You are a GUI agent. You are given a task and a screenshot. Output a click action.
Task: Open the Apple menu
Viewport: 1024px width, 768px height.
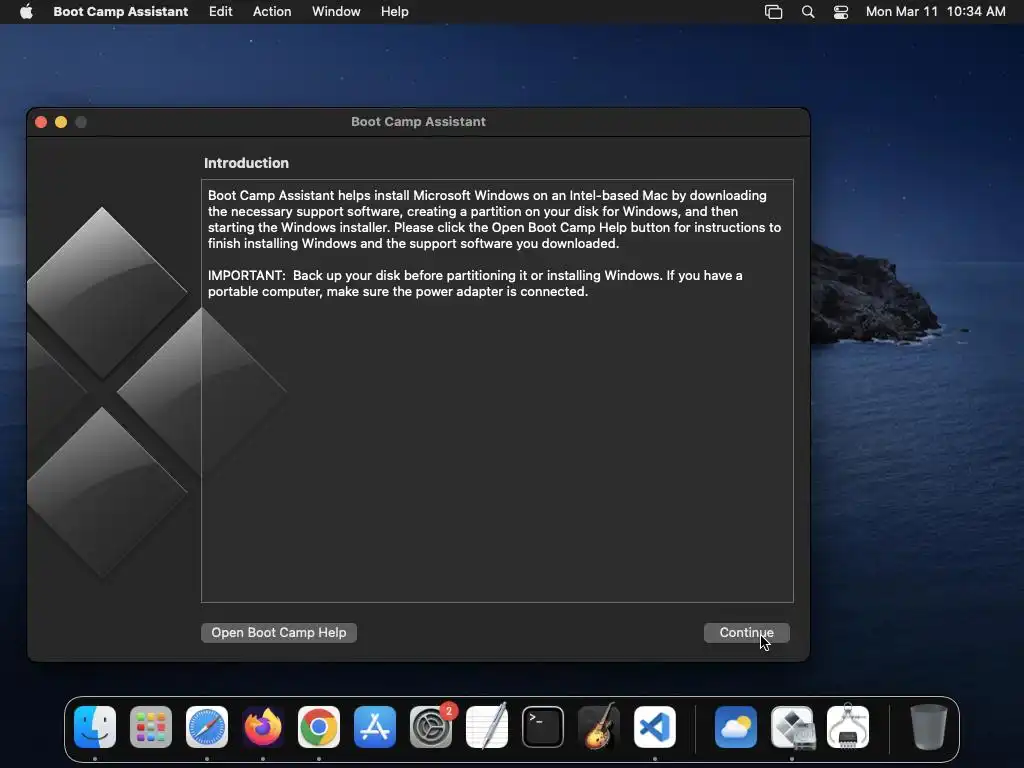(26, 11)
